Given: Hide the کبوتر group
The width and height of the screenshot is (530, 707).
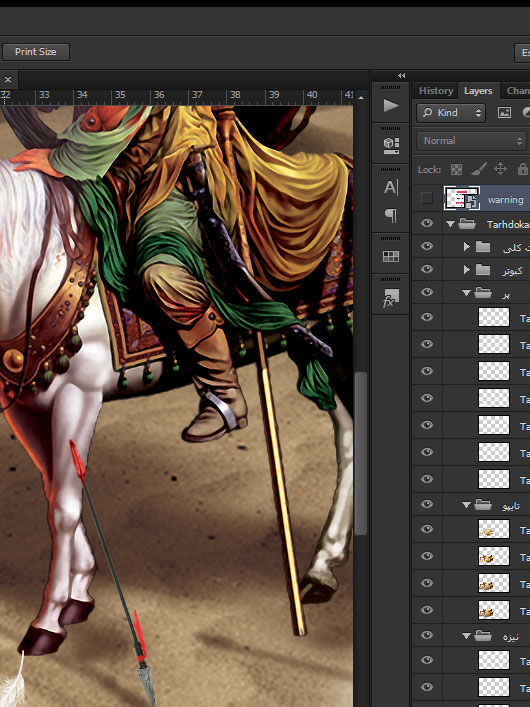Looking at the screenshot, I should point(427,269).
